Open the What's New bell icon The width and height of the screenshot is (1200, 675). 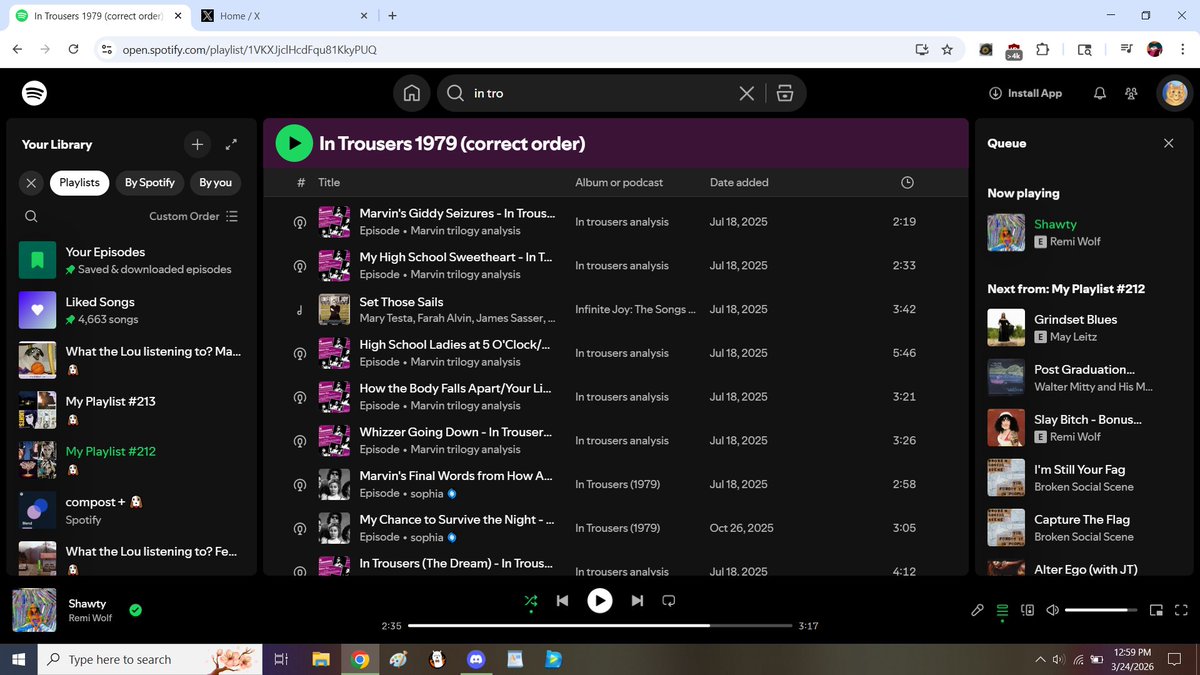click(x=1100, y=93)
